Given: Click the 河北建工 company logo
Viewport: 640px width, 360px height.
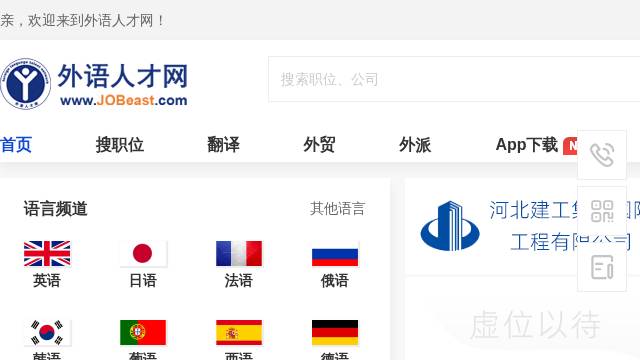Looking at the screenshot, I should tap(450, 226).
